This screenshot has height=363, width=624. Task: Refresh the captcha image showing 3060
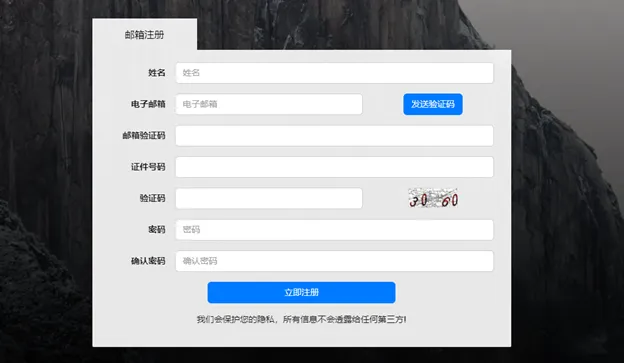tap(433, 198)
